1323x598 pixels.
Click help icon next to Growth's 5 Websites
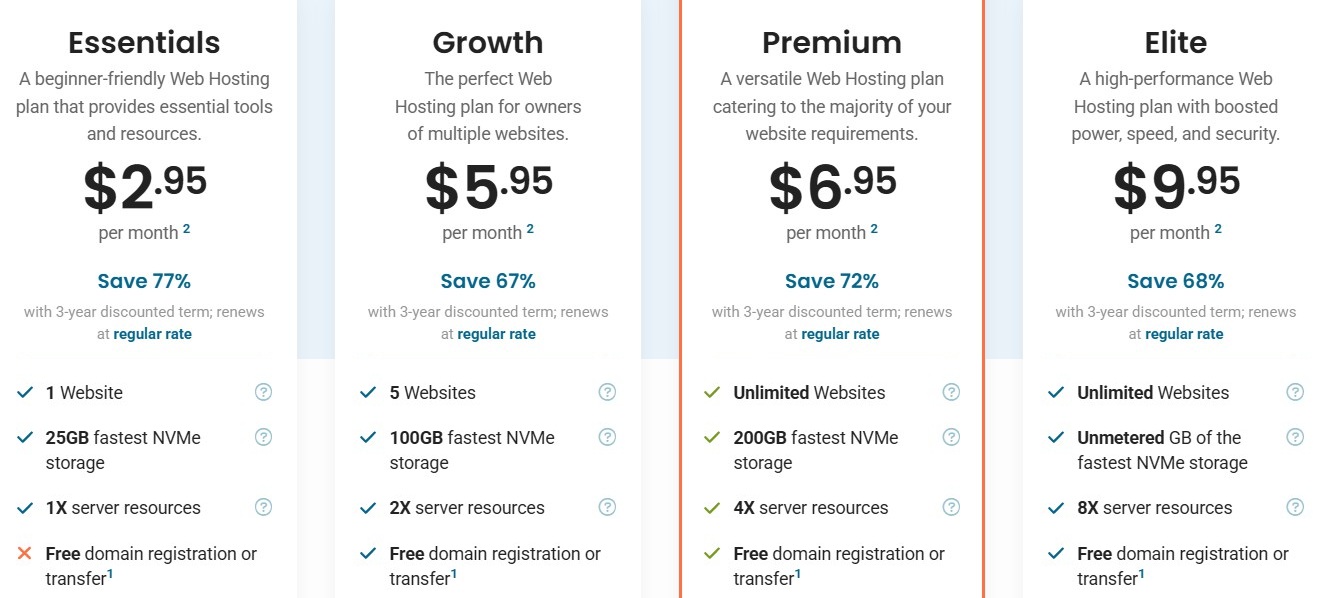pos(607,392)
